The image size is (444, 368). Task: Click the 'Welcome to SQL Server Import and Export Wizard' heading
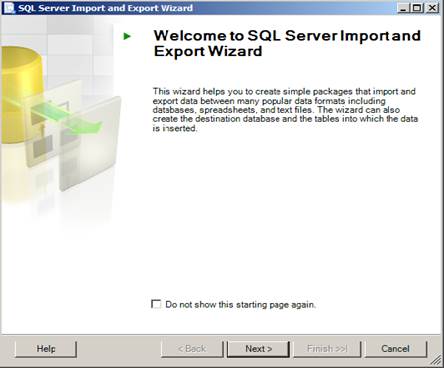click(287, 43)
